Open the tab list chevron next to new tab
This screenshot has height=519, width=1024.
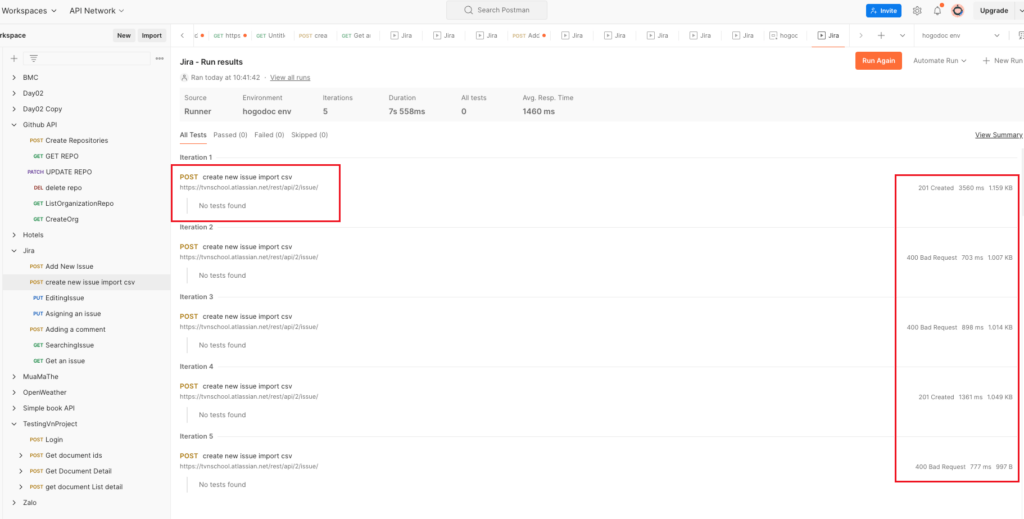(902, 35)
